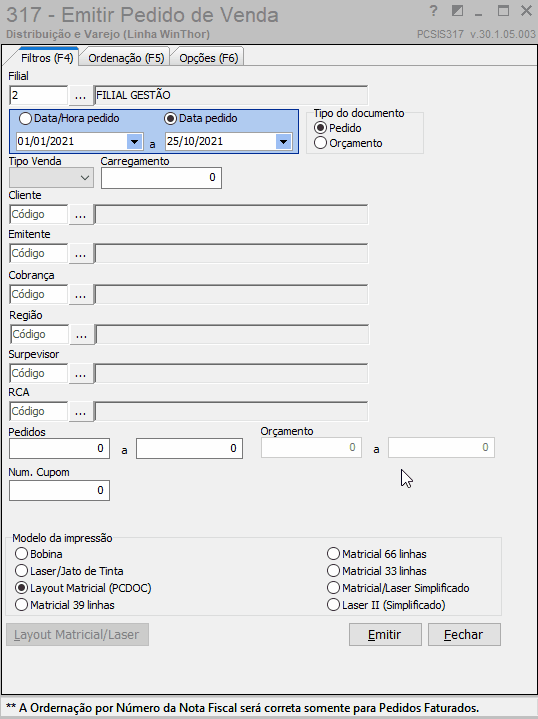Click the Fechar button
This screenshot has width=538, height=719.
tap(464, 635)
